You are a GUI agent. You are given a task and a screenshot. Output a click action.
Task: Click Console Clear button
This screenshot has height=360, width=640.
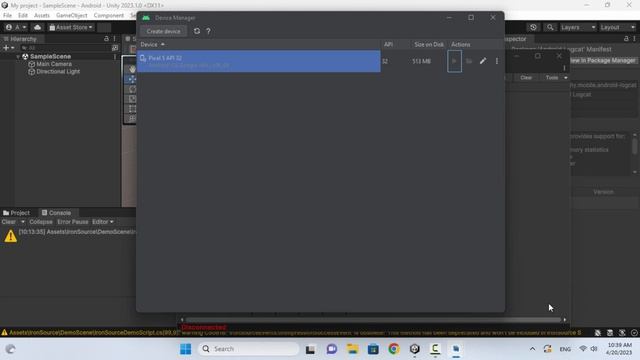[x=9, y=222]
